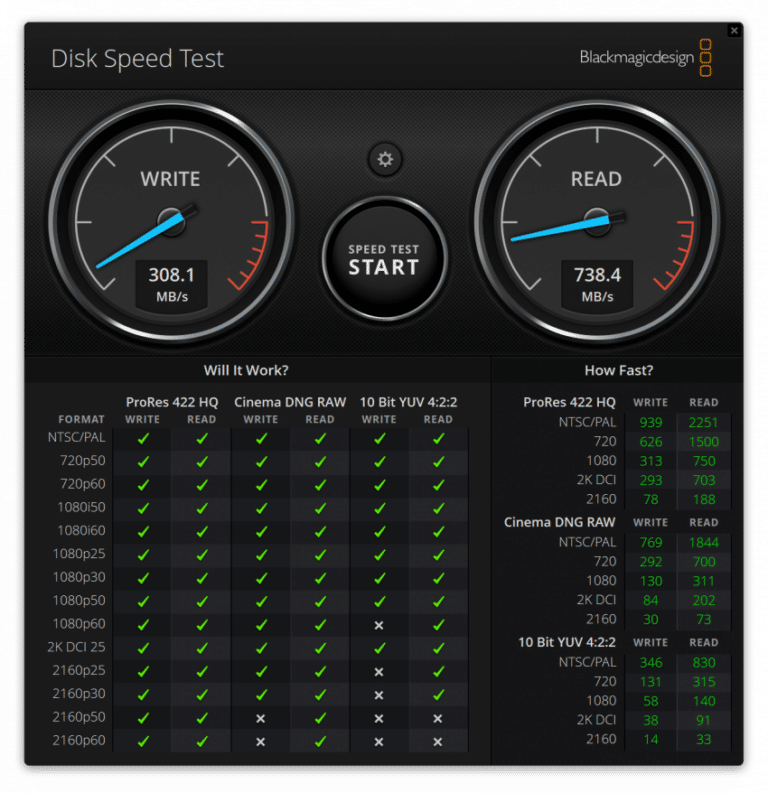Click the Cinema DNG 1080 read value 311
Screen dimensions: 768x793
pos(704,581)
